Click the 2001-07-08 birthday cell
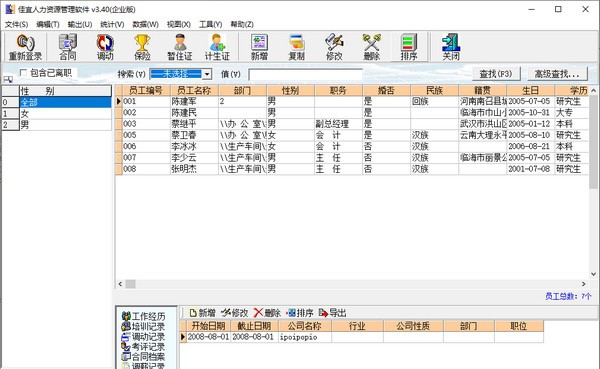Screen dimensions: 600x369 pyautogui.click(x=530, y=169)
